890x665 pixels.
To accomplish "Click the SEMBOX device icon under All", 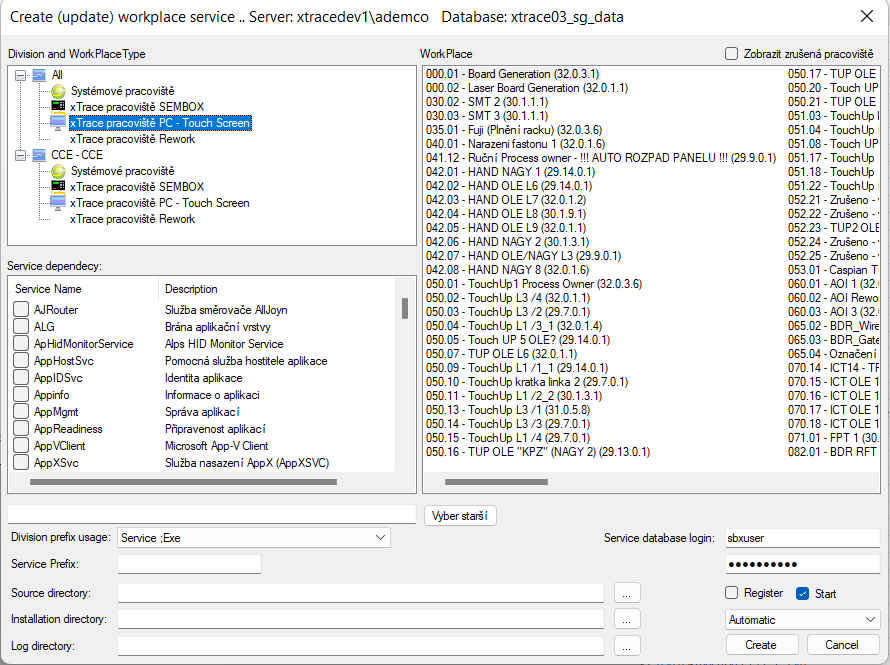I will (x=58, y=107).
